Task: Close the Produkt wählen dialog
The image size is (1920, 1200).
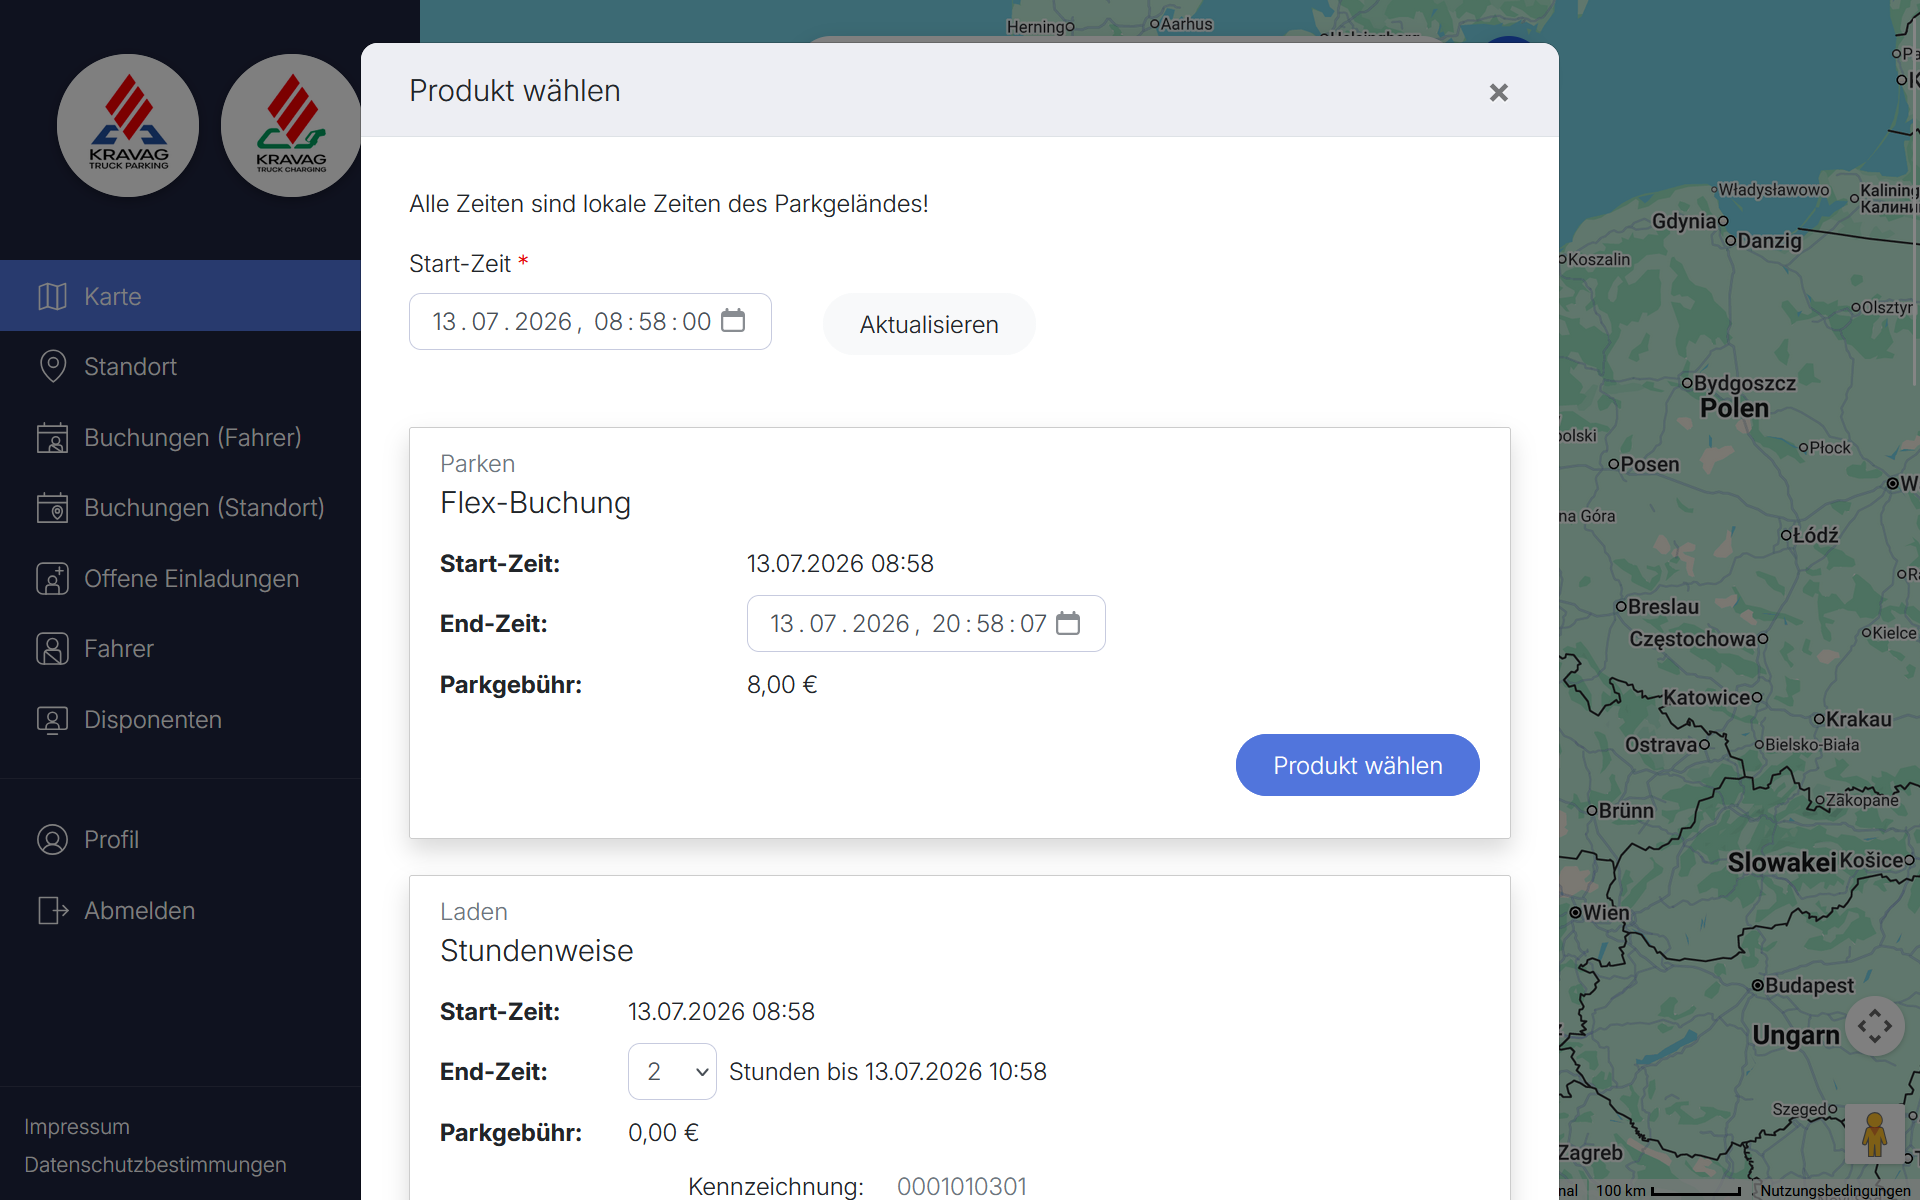Action: pos(1498,92)
